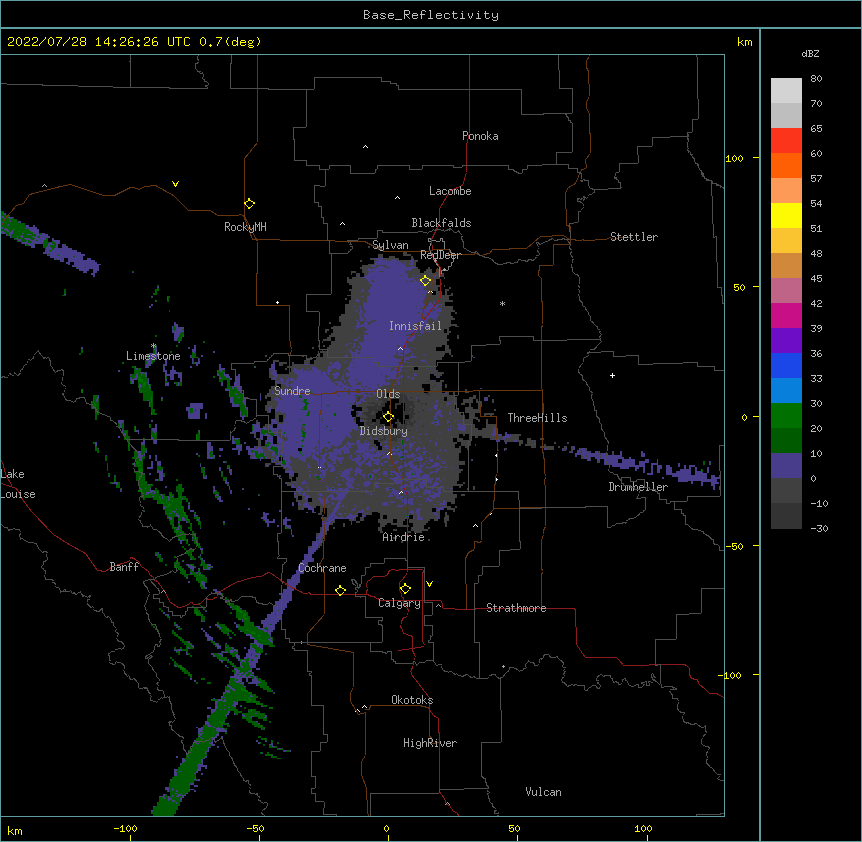
Task: Click the yellow 54 dBZ legend swatch
Action: (786, 215)
